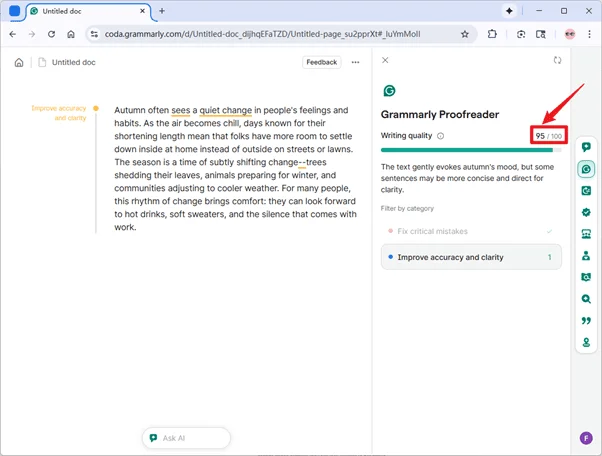Click the Grammarly Proofreader heading
This screenshot has height=456, width=602.
click(x=440, y=114)
